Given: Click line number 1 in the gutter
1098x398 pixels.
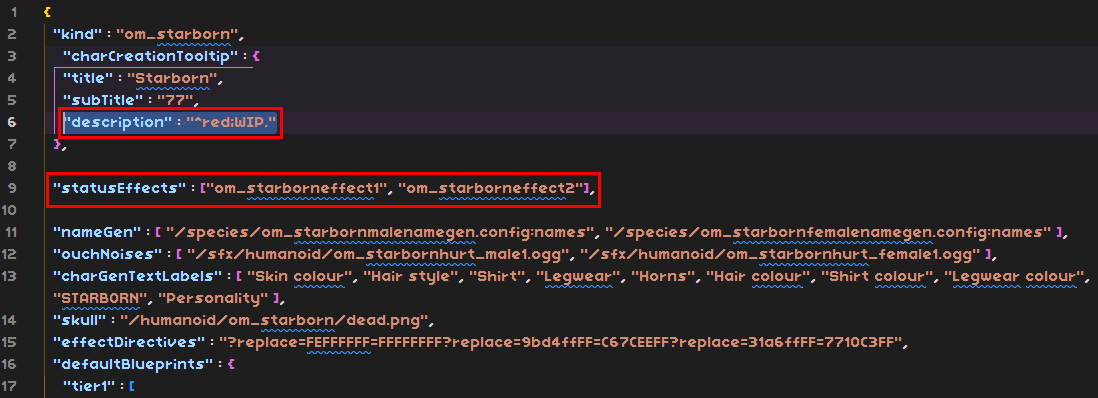Looking at the screenshot, I should [x=14, y=13].
